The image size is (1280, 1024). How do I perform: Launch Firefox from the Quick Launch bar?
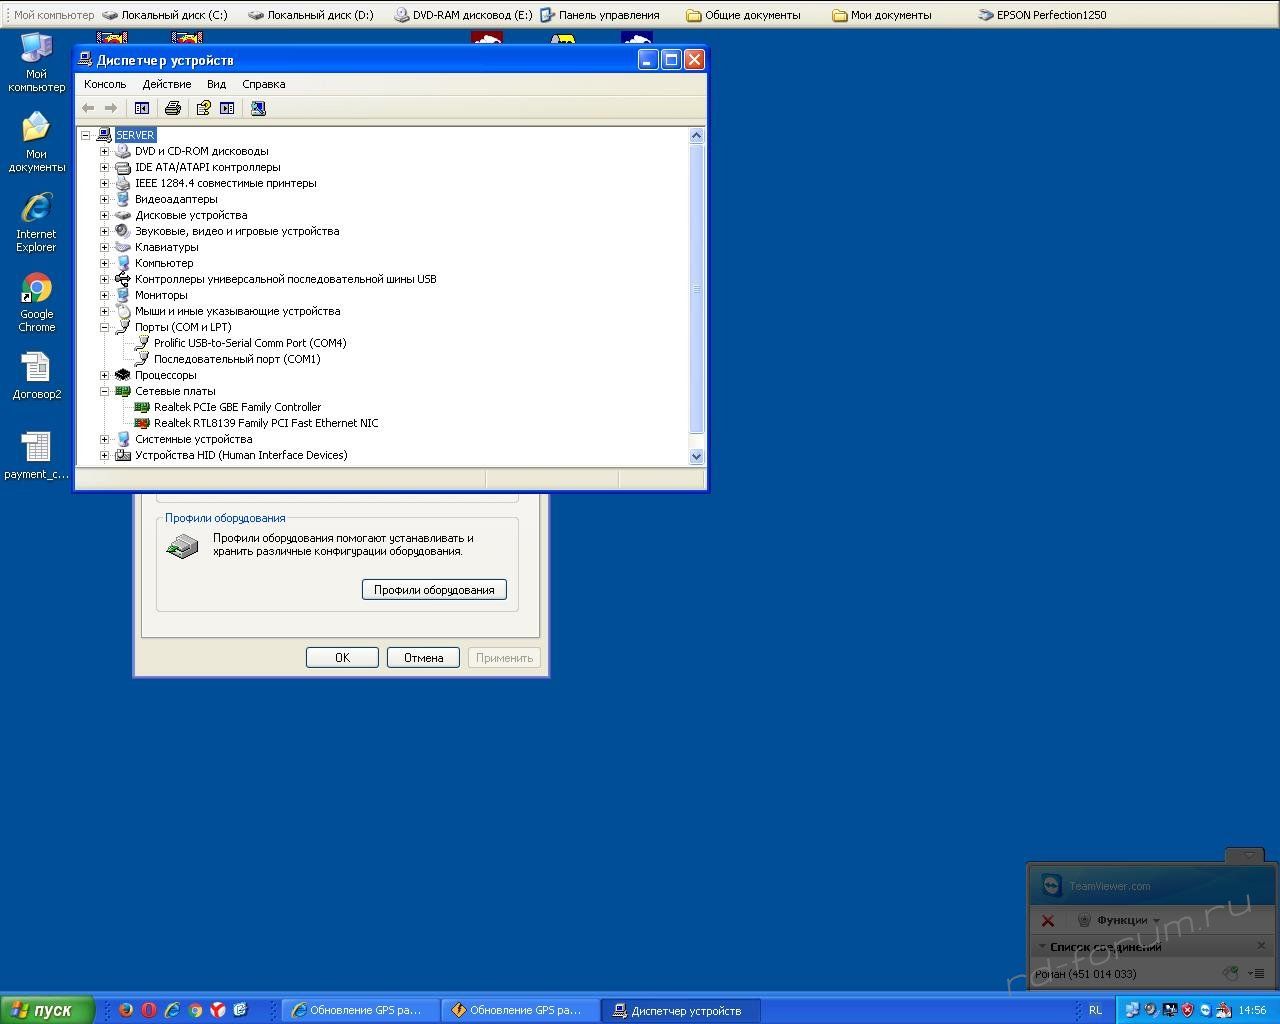click(x=125, y=1010)
